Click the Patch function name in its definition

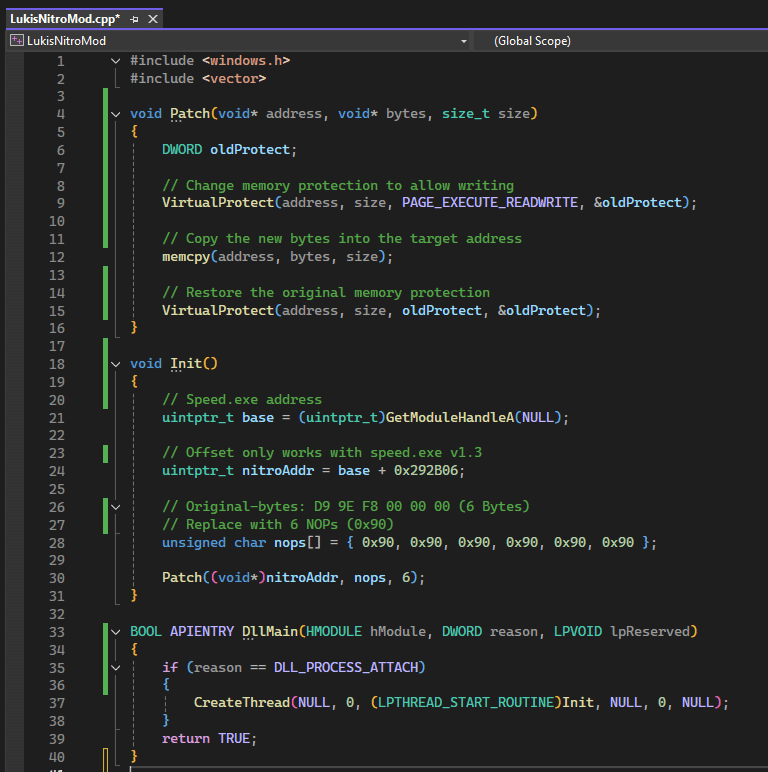(x=190, y=114)
